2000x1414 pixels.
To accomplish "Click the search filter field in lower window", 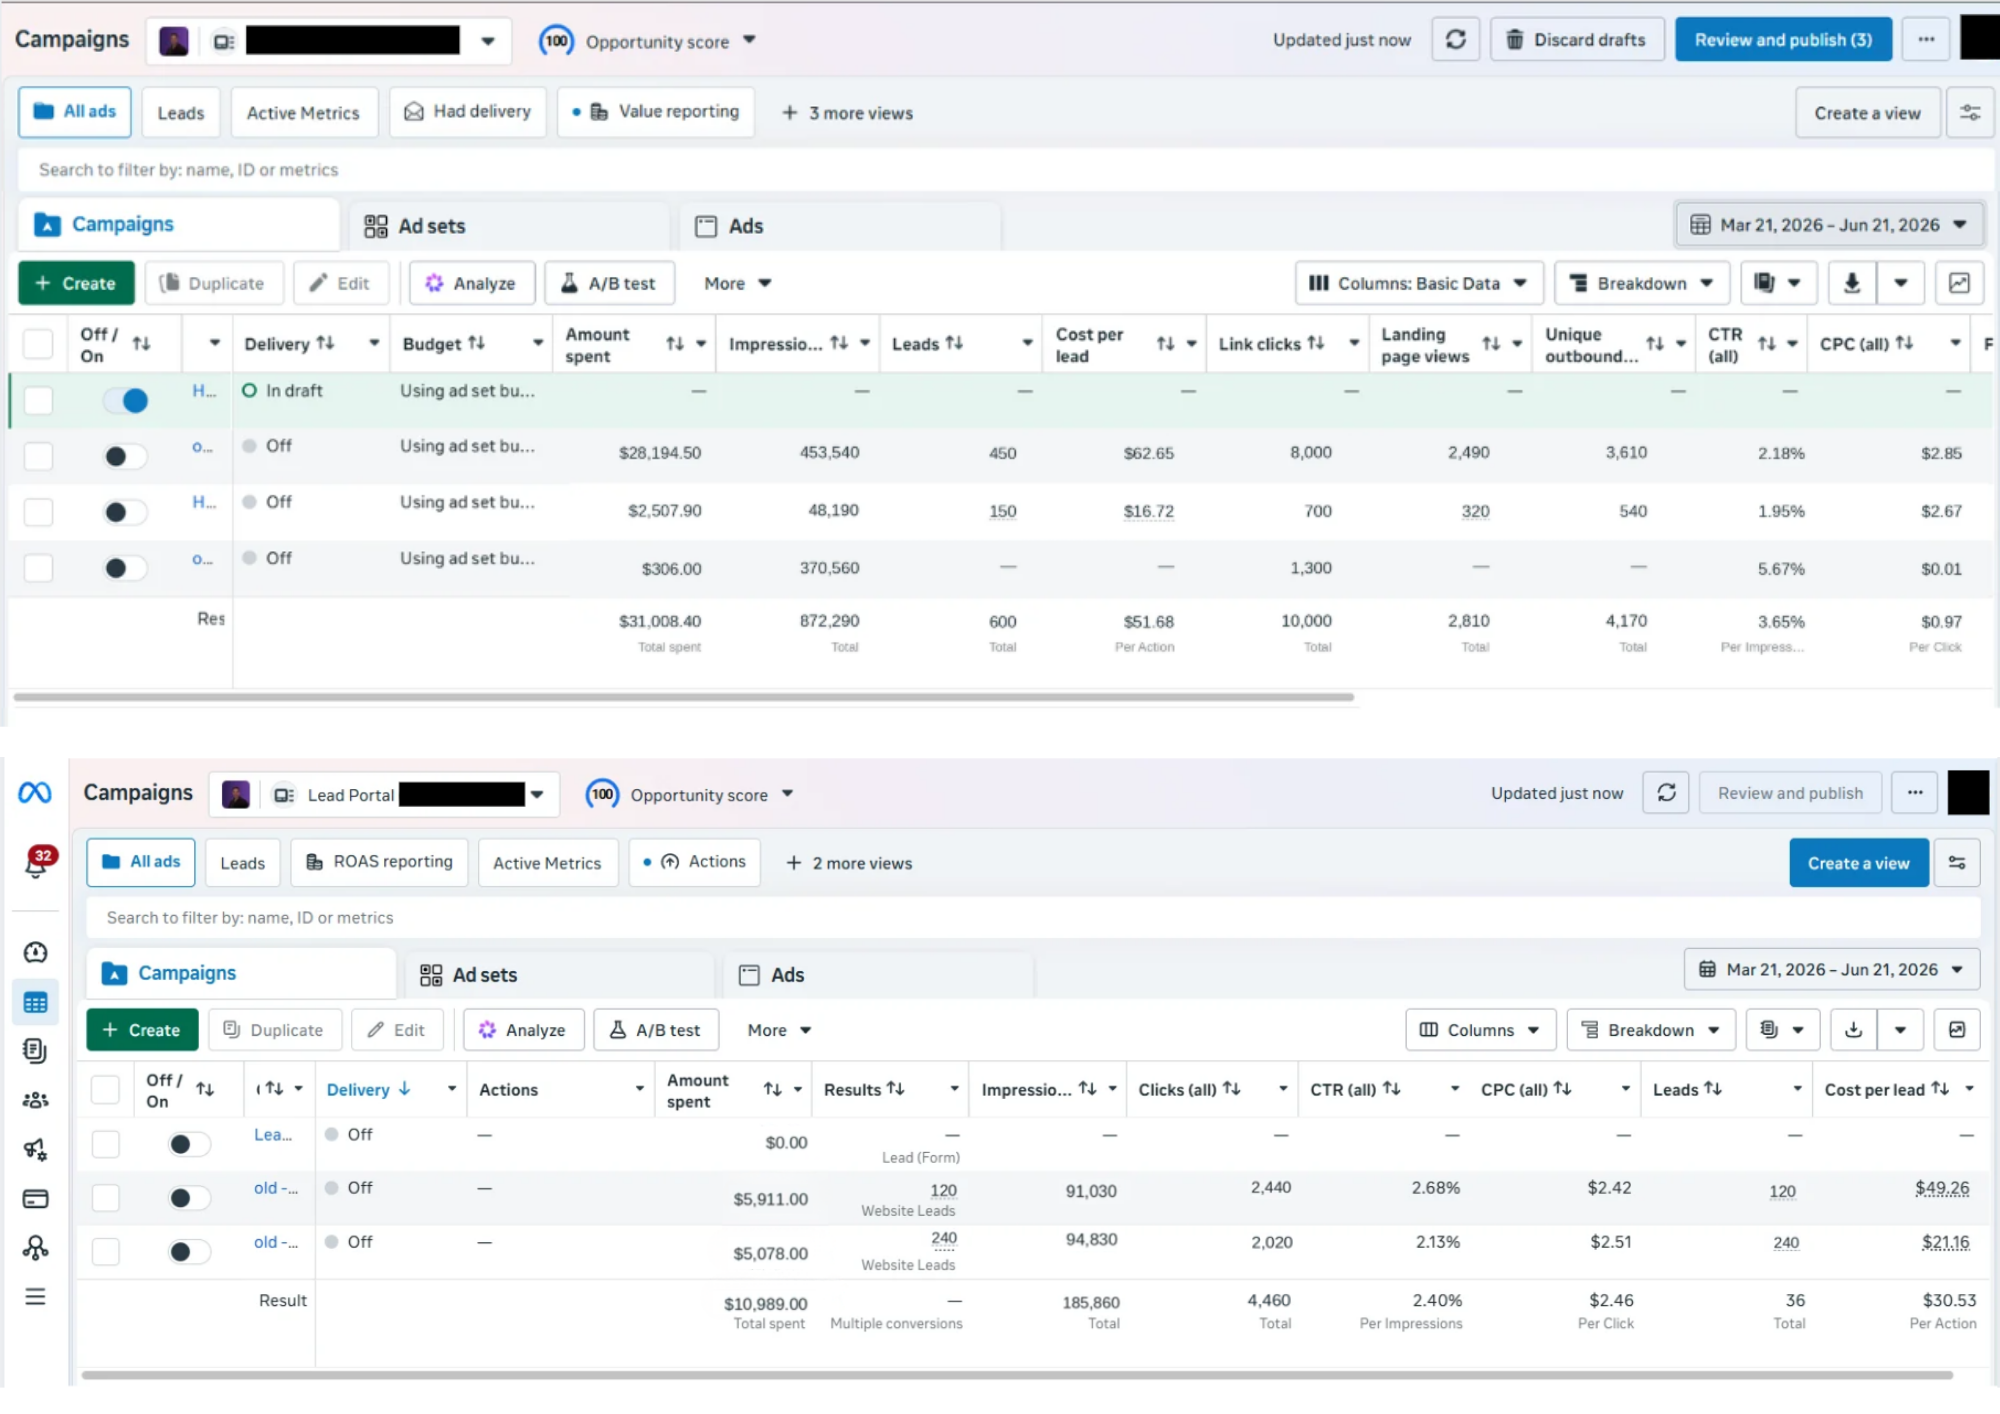I will (1033, 918).
